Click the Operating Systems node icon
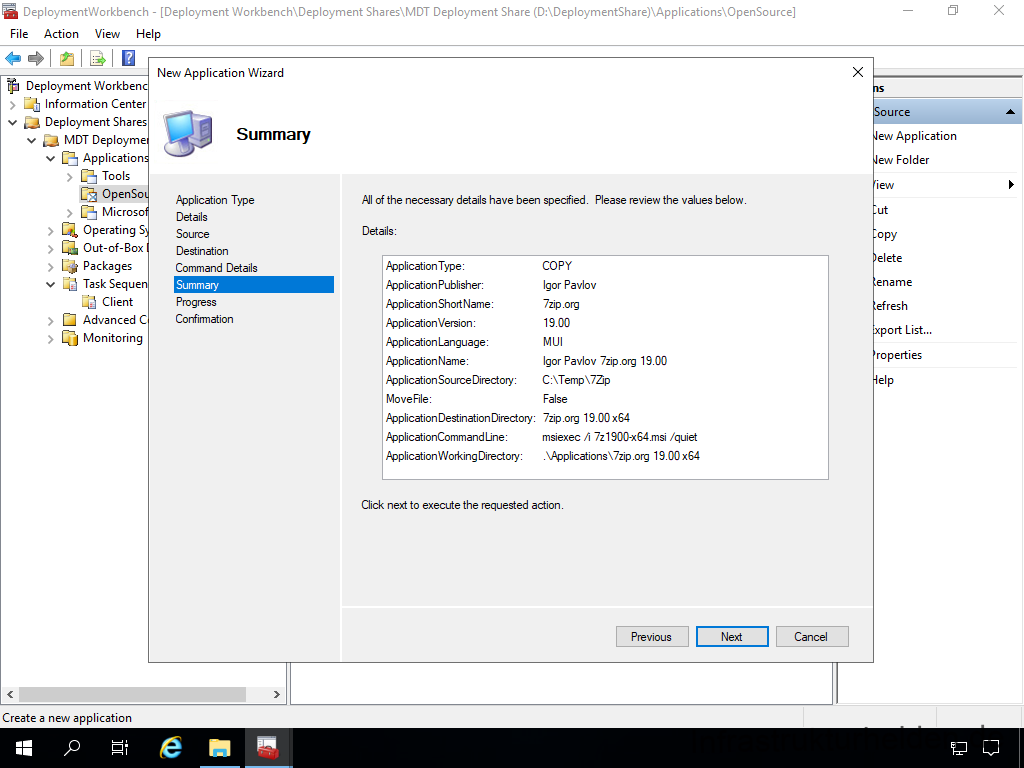The height and width of the screenshot is (768, 1024). coord(70,230)
